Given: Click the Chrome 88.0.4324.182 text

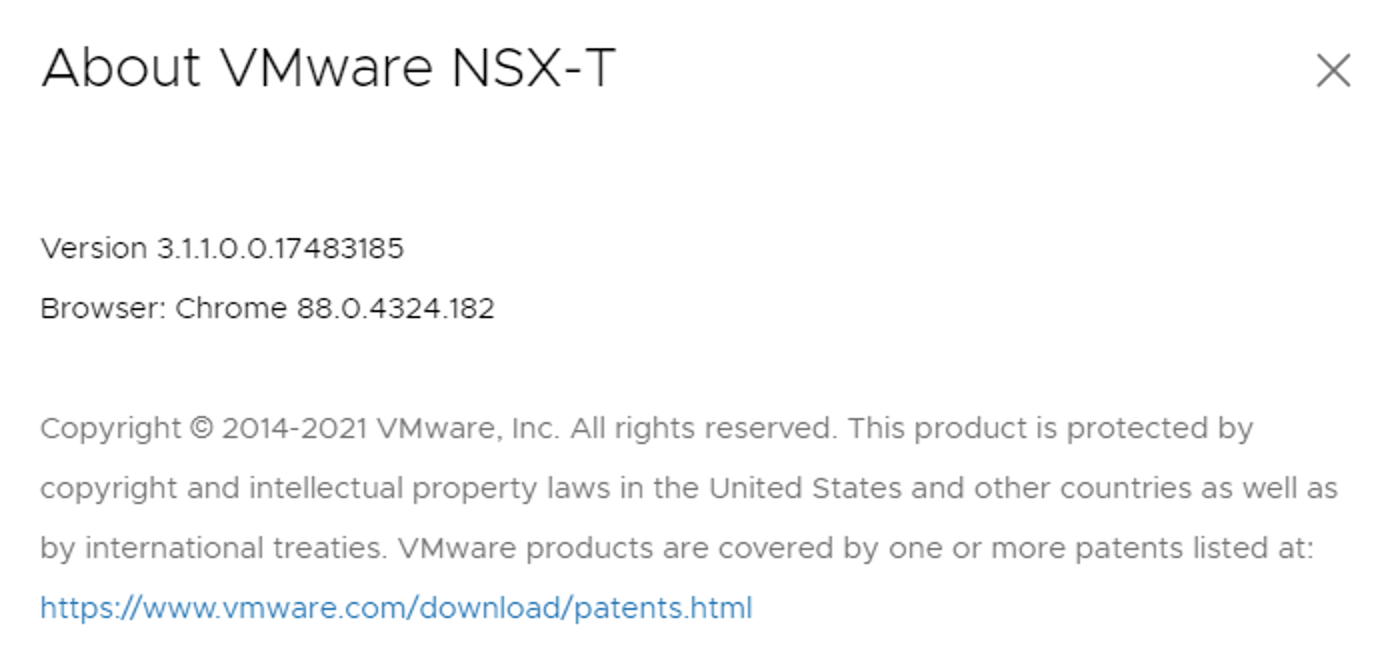Looking at the screenshot, I should click(x=335, y=308).
